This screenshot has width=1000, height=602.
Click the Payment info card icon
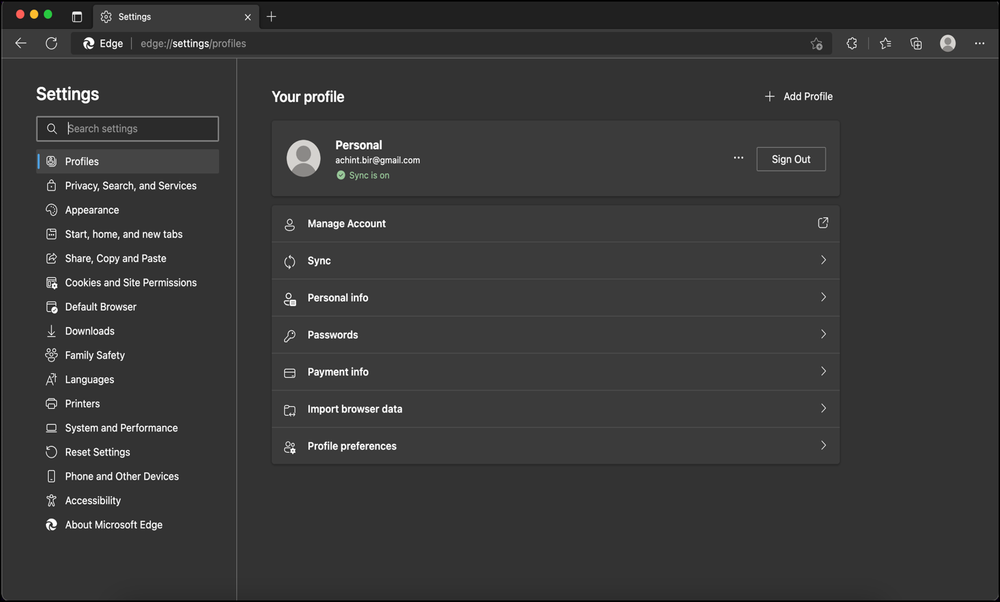[289, 371]
